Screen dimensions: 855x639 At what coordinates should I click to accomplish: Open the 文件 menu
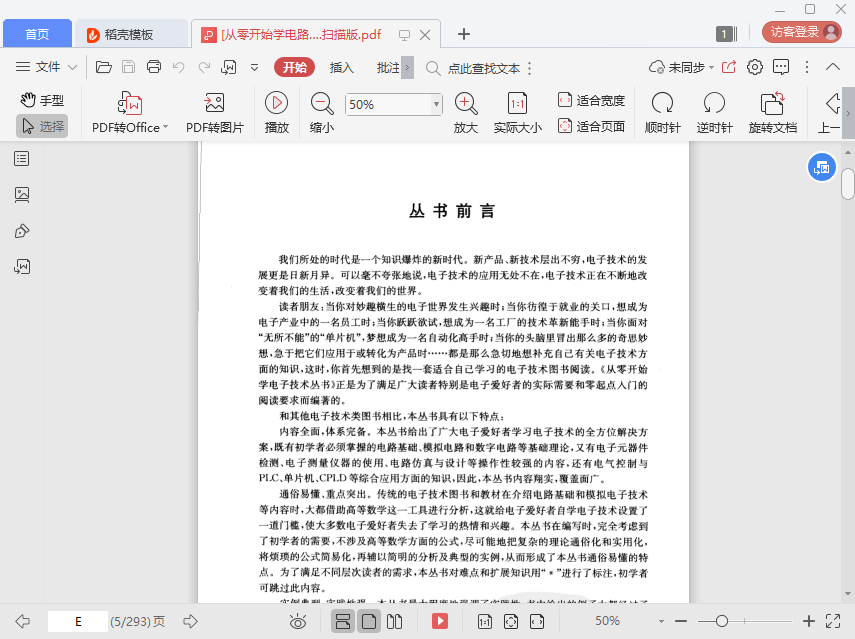pos(47,67)
